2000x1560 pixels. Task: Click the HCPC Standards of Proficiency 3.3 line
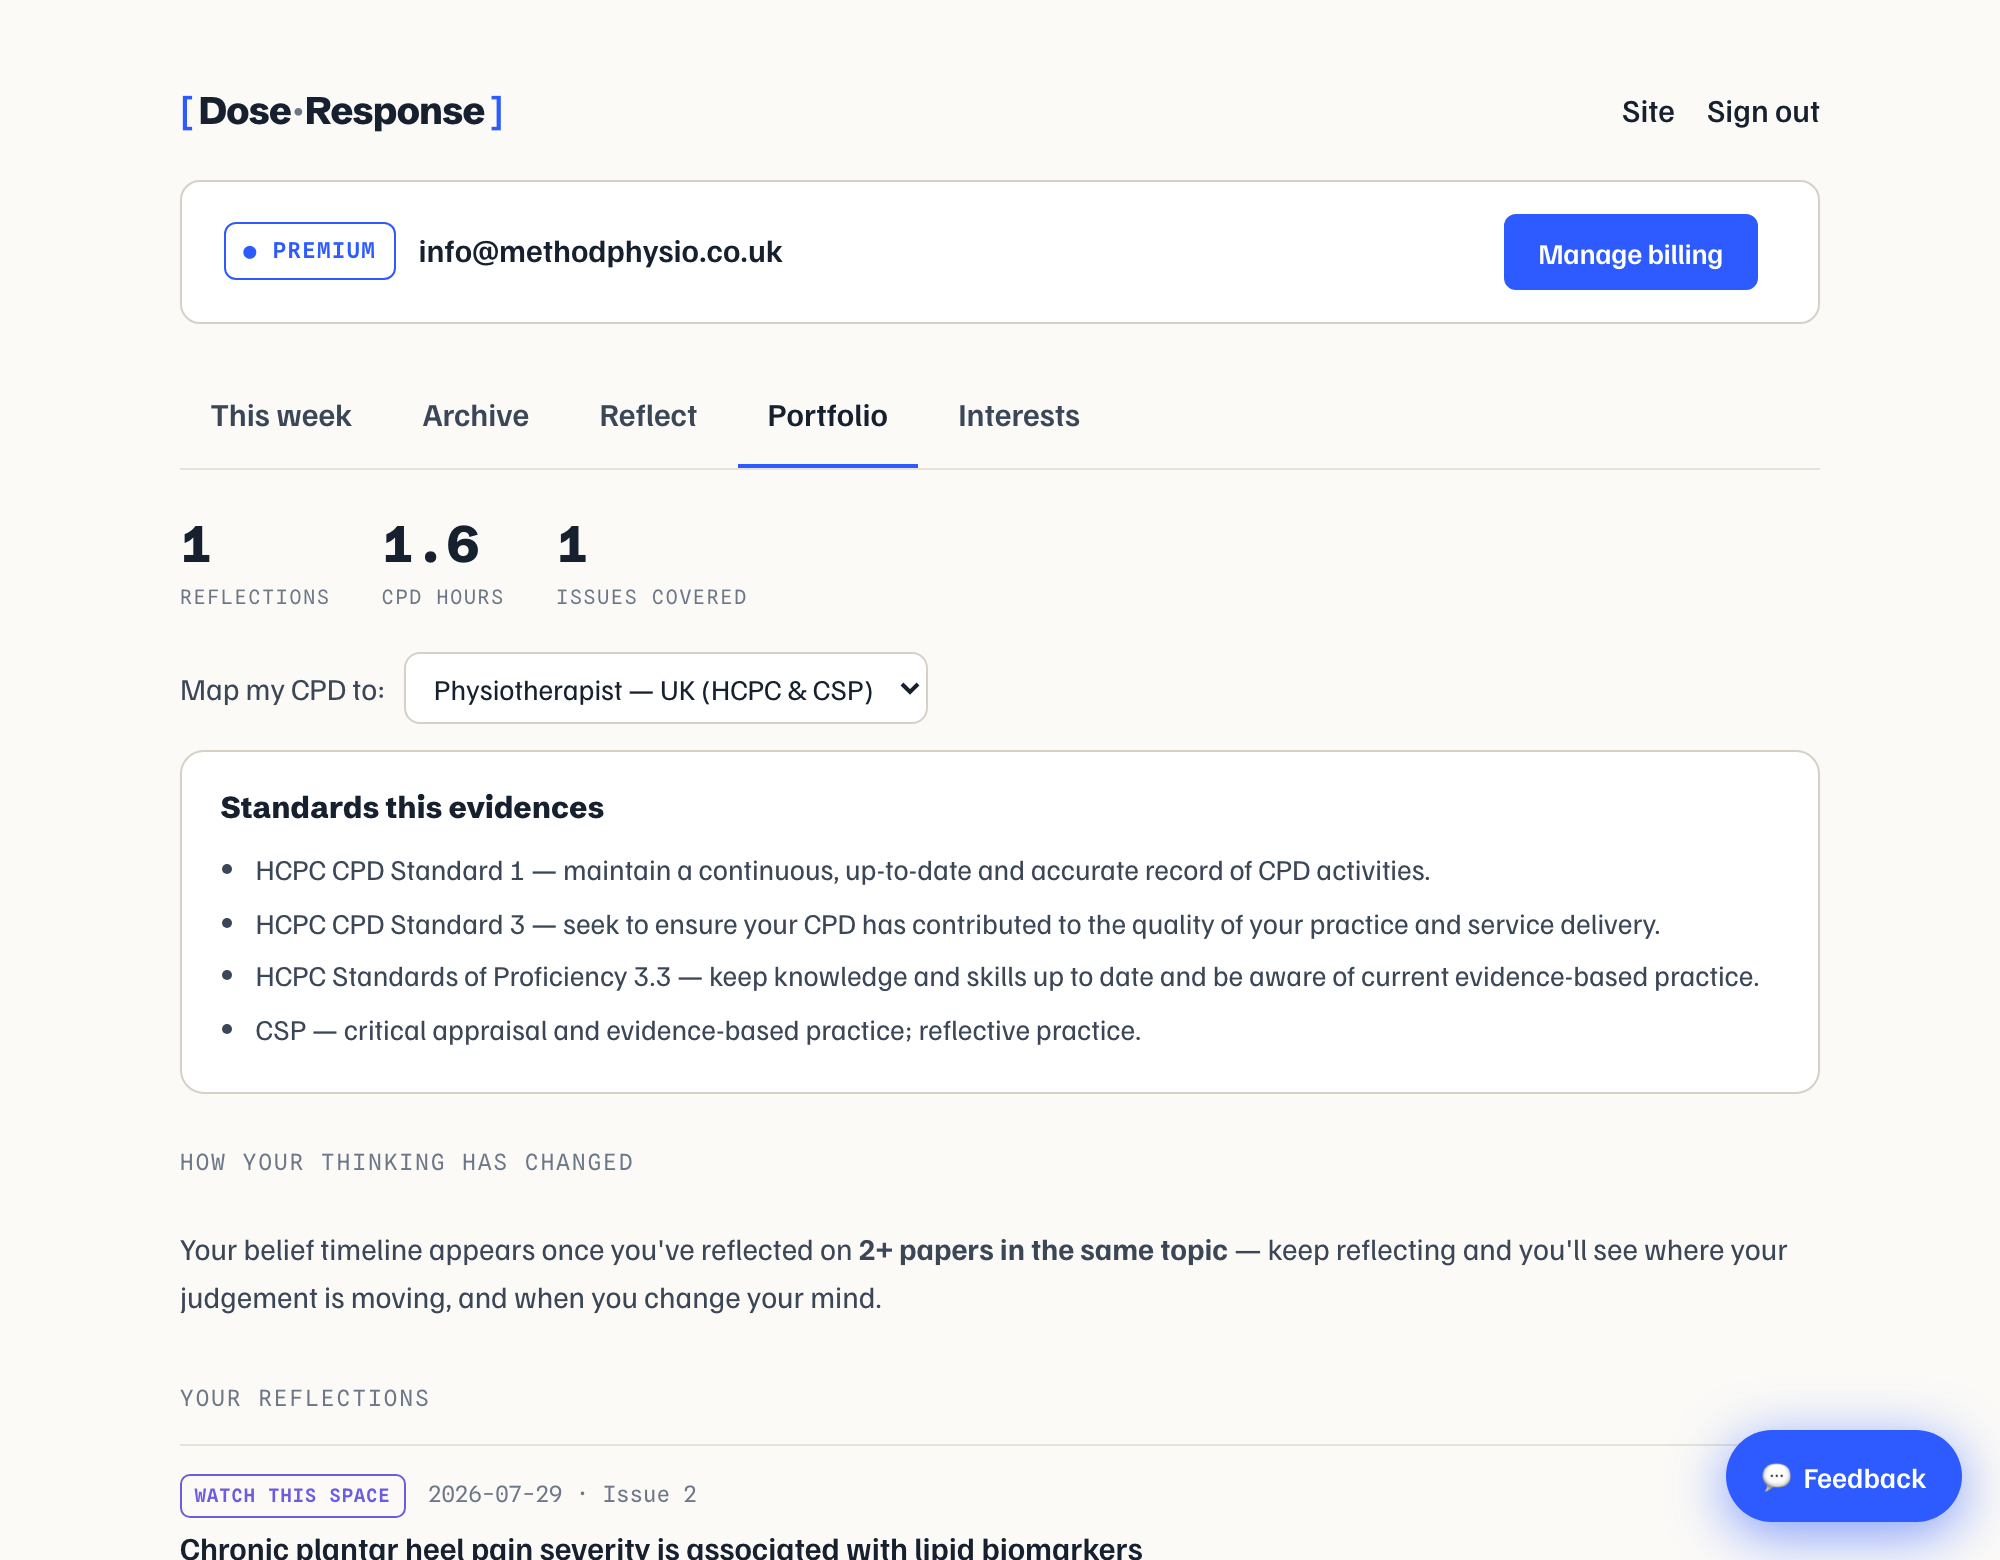tap(1007, 977)
